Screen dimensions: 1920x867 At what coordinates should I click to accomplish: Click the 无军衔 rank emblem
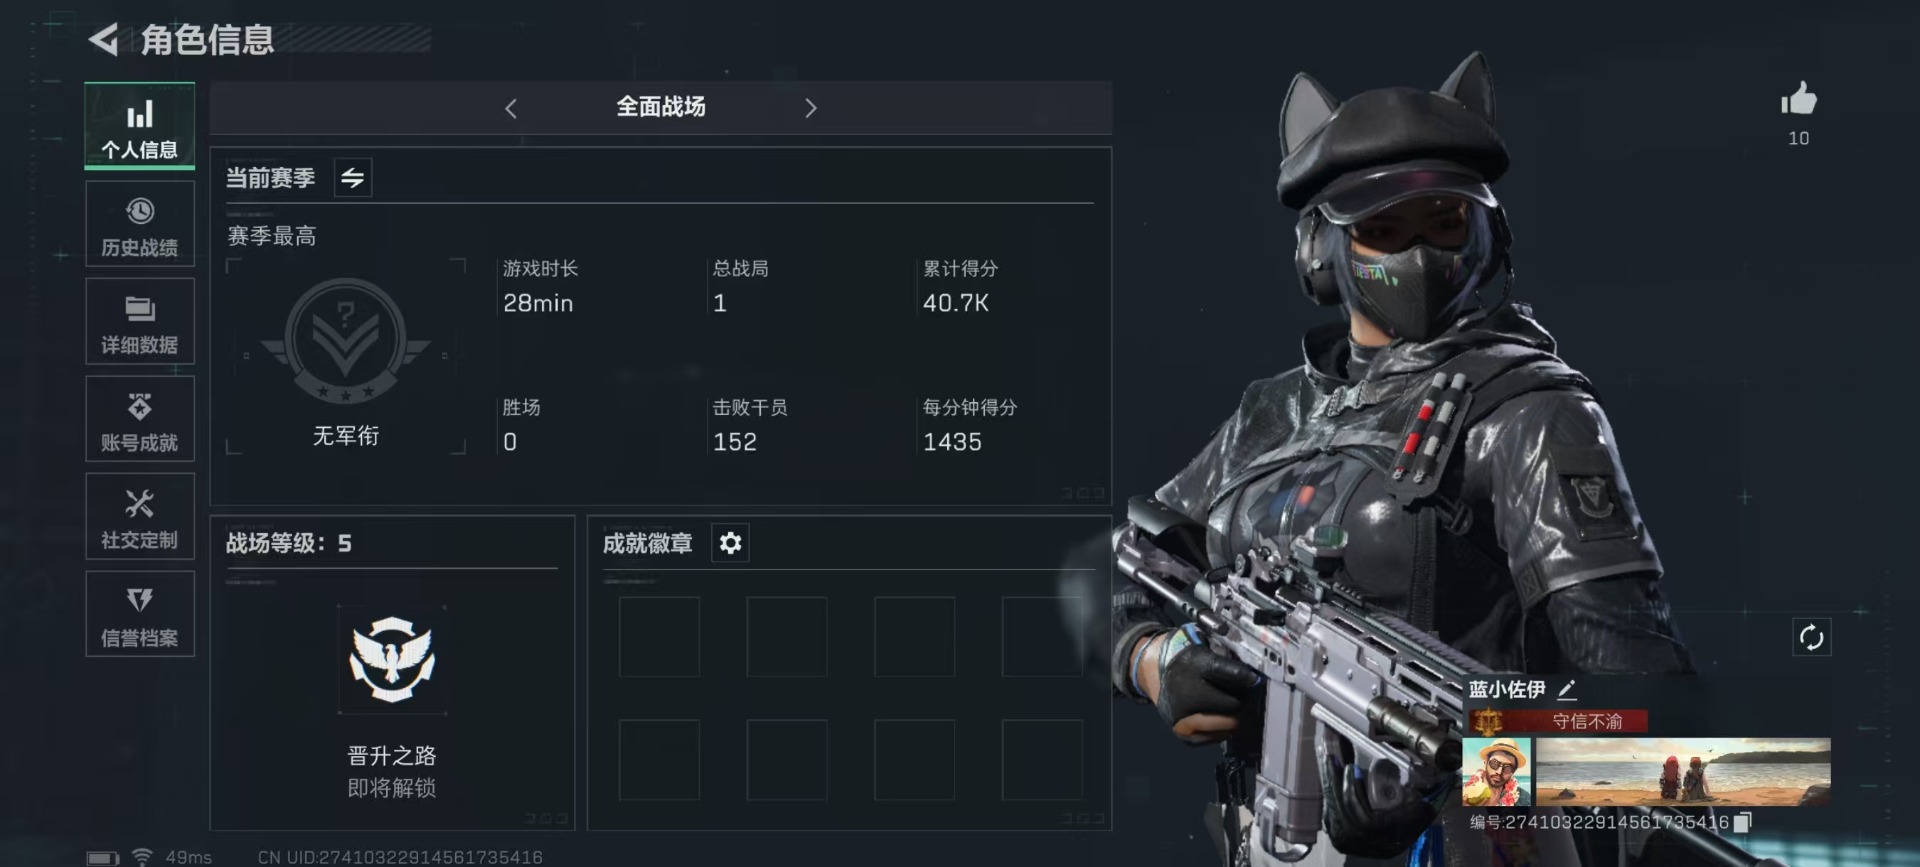[x=346, y=340]
